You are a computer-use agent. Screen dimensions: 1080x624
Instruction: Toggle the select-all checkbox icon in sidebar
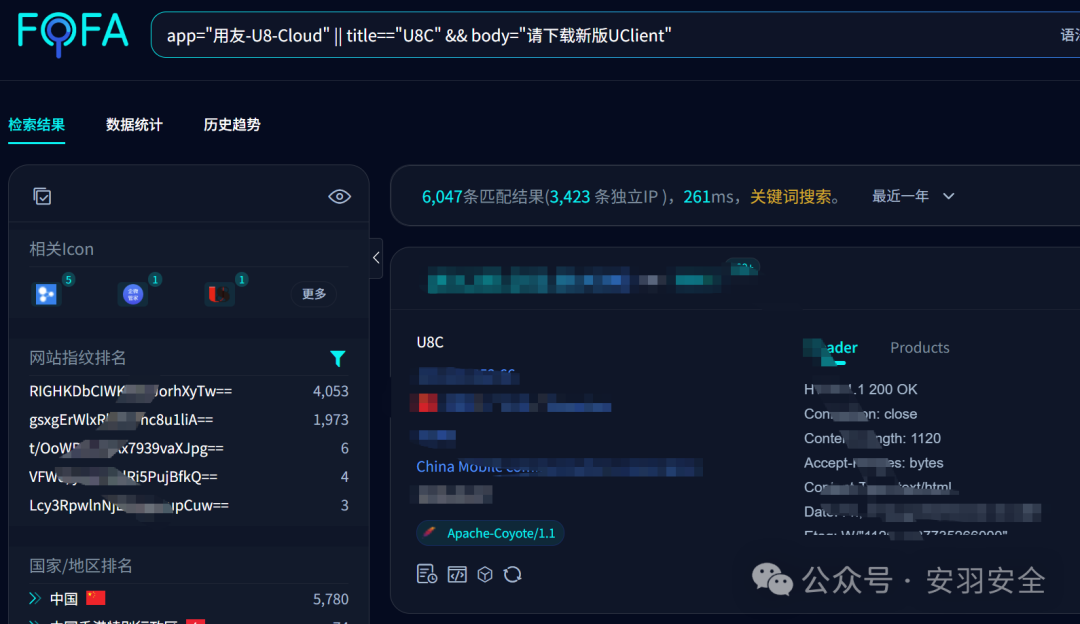[x=42, y=196]
